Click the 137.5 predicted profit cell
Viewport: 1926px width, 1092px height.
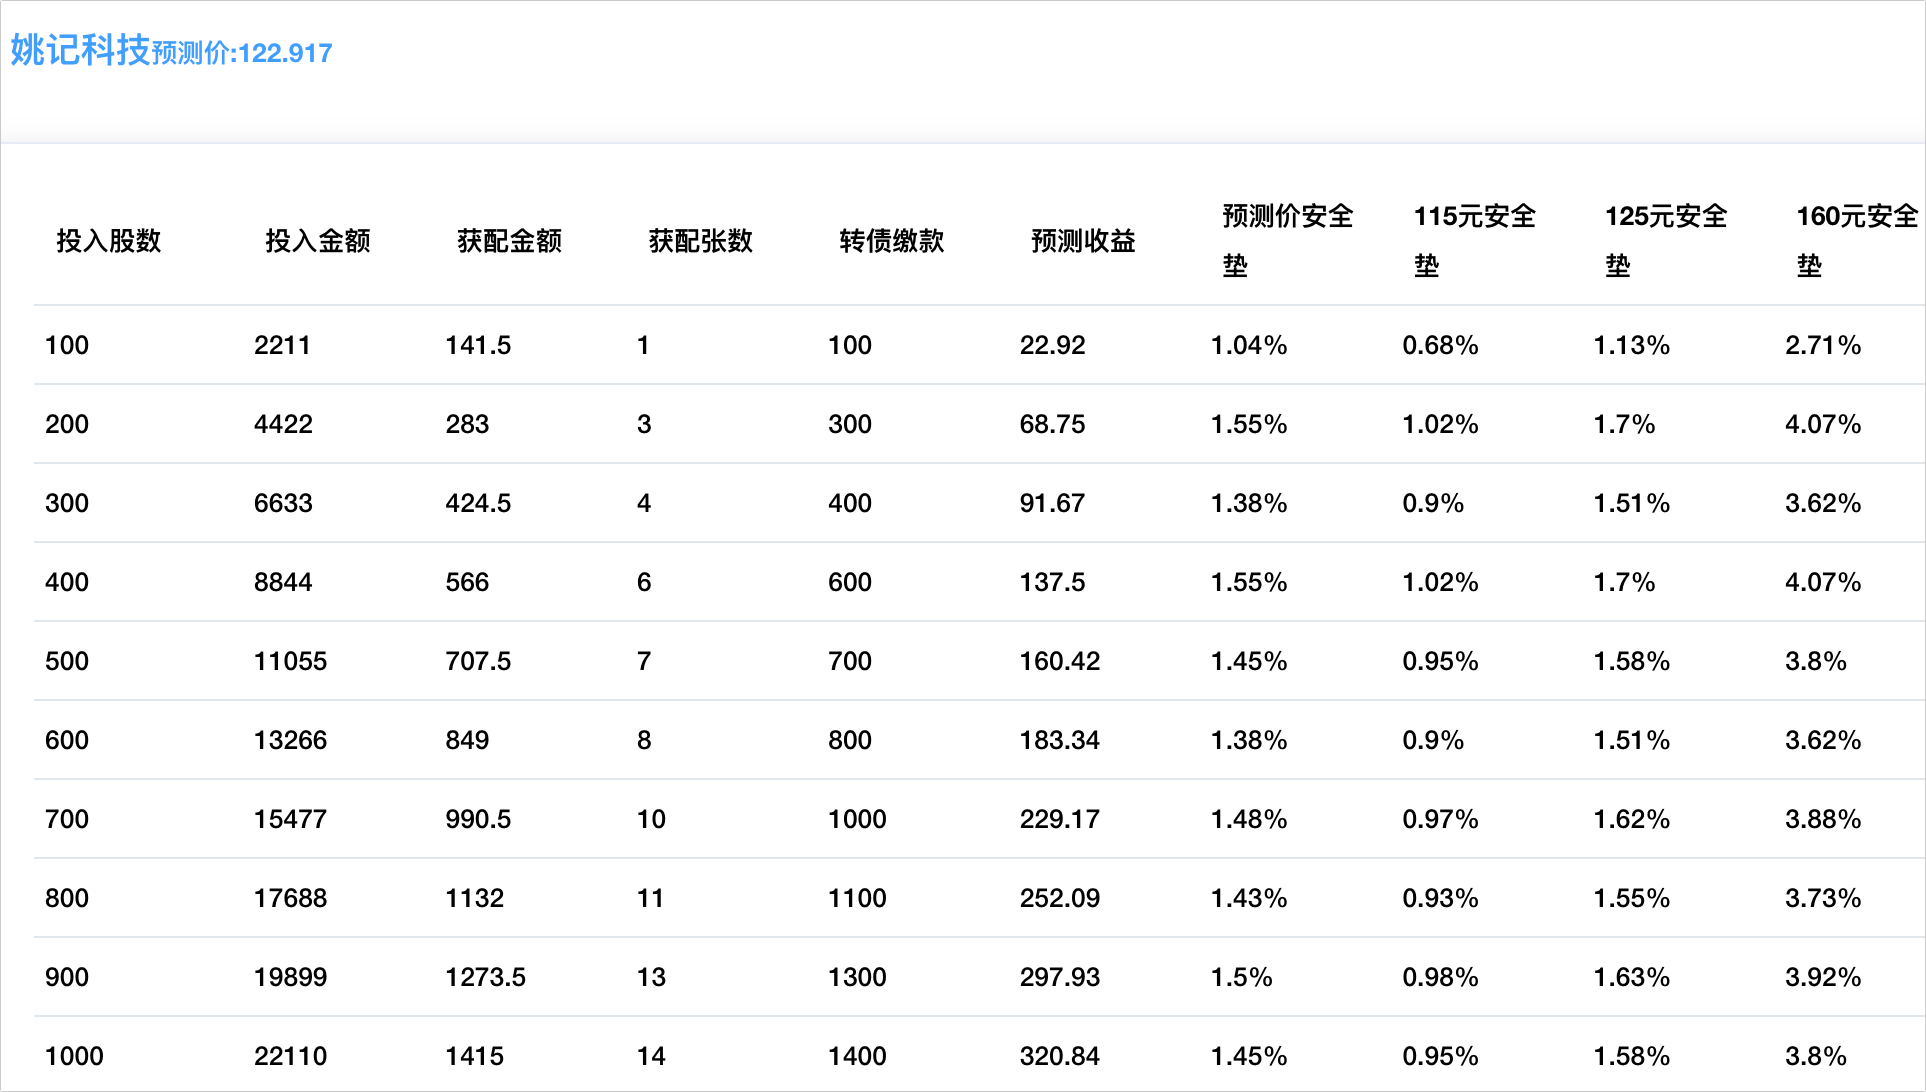1052,582
